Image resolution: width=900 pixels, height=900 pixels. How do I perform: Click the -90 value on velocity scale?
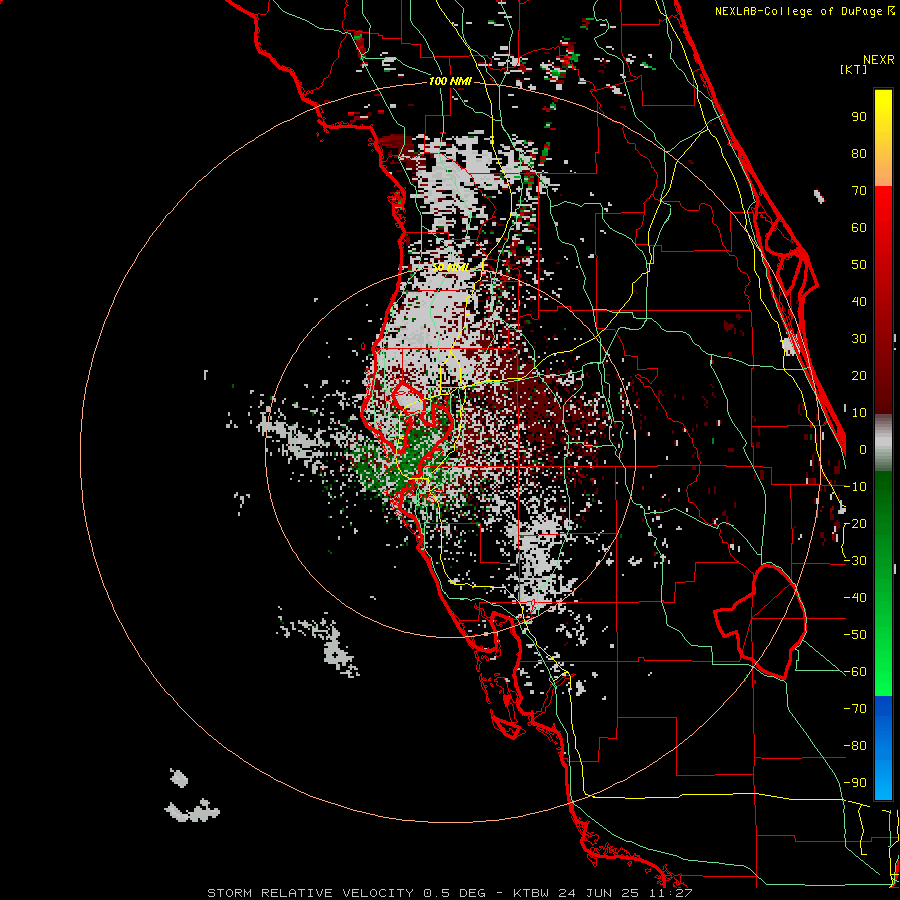(x=855, y=783)
